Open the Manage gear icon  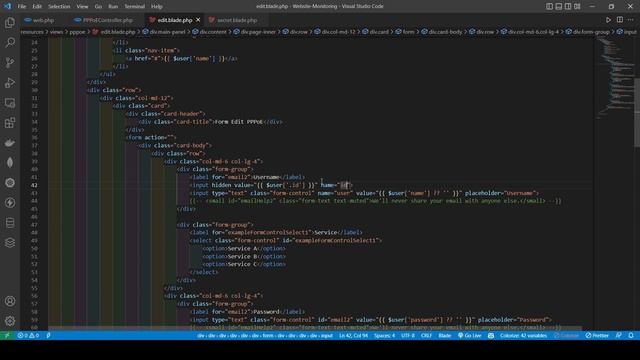10,321
